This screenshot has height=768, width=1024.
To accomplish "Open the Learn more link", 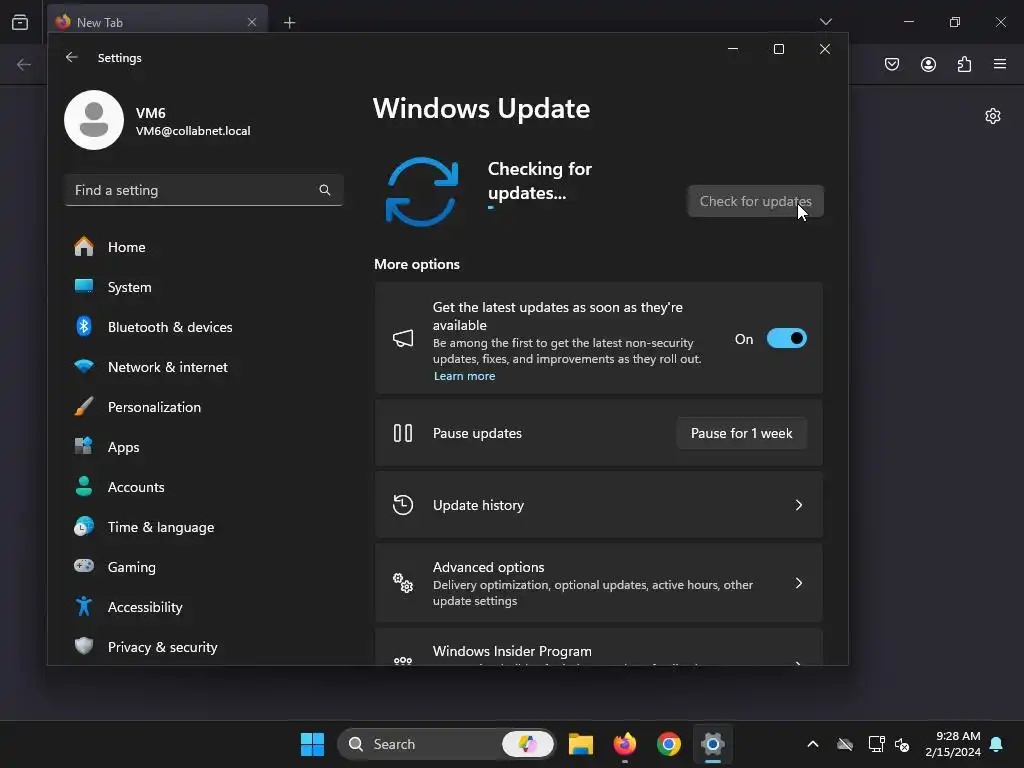I will click(464, 376).
